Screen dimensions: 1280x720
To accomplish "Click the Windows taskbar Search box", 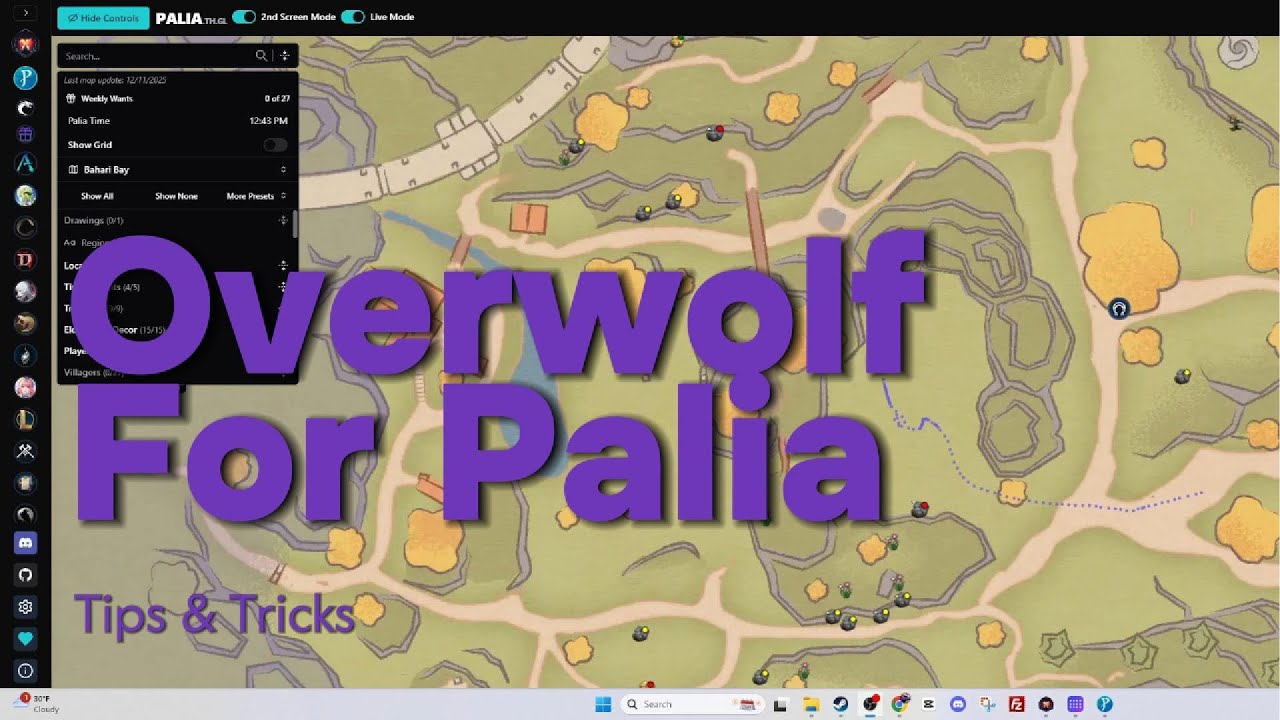I will tap(691, 704).
